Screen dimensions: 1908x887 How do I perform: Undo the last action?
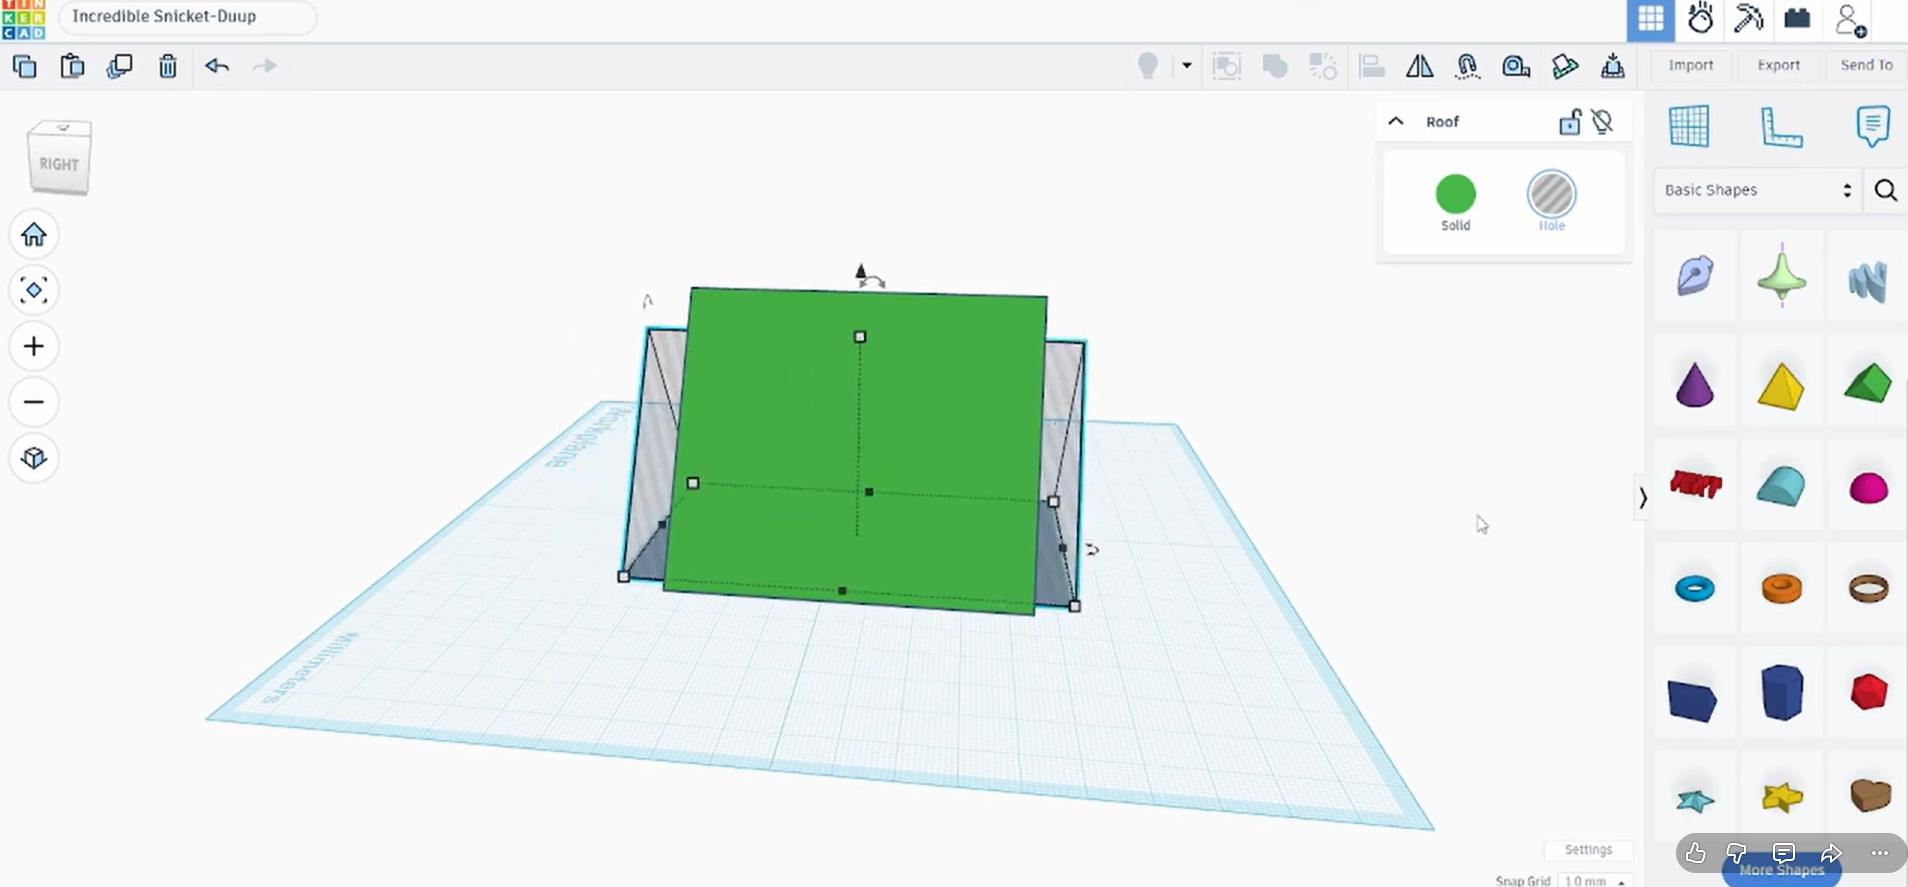[217, 66]
